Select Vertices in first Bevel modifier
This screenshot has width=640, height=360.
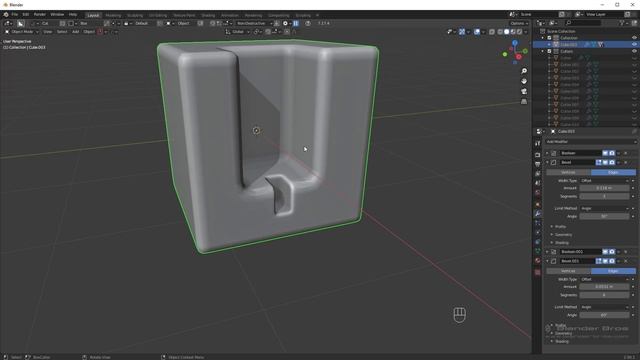[568, 172]
